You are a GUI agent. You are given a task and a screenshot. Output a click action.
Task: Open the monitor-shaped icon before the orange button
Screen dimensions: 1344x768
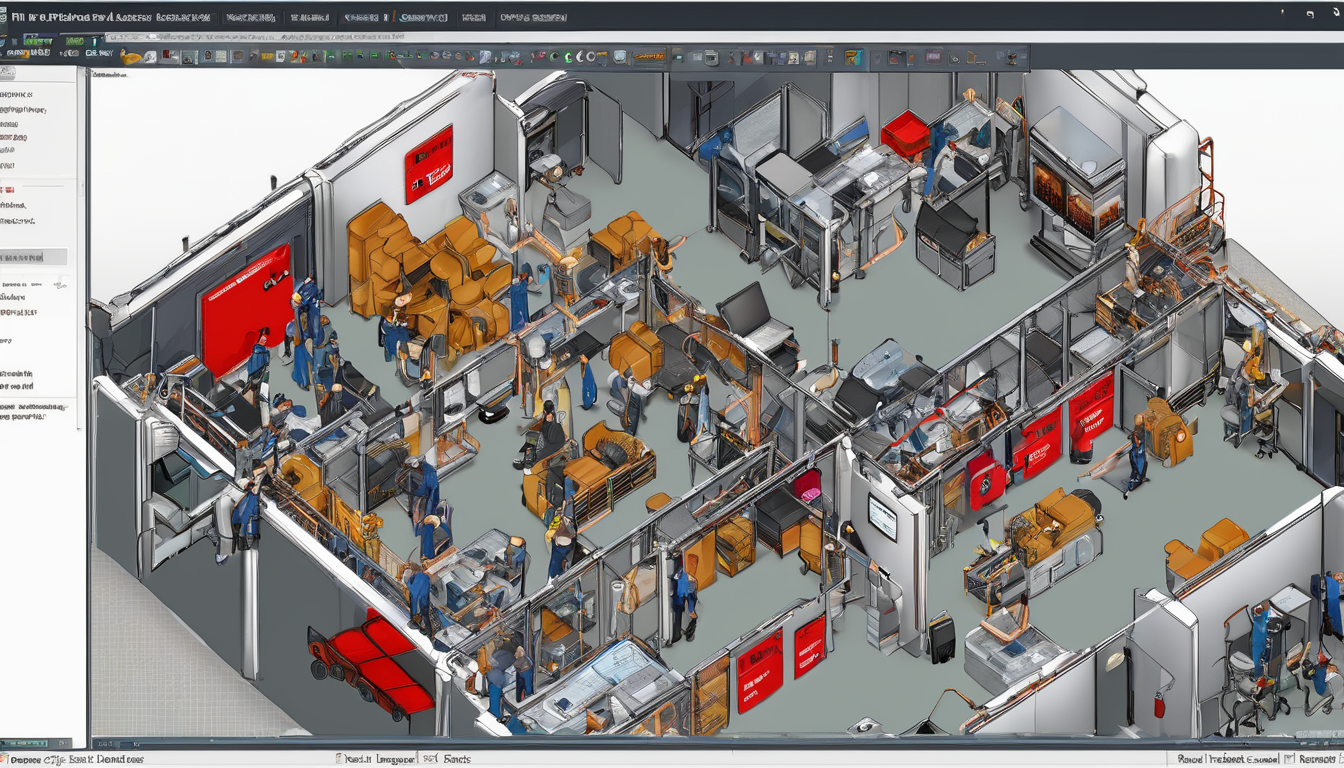(x=620, y=56)
